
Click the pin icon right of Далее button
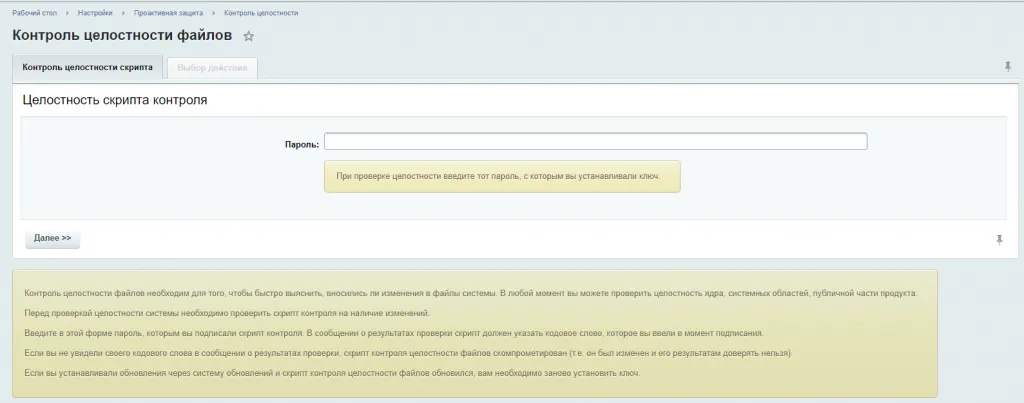999,239
